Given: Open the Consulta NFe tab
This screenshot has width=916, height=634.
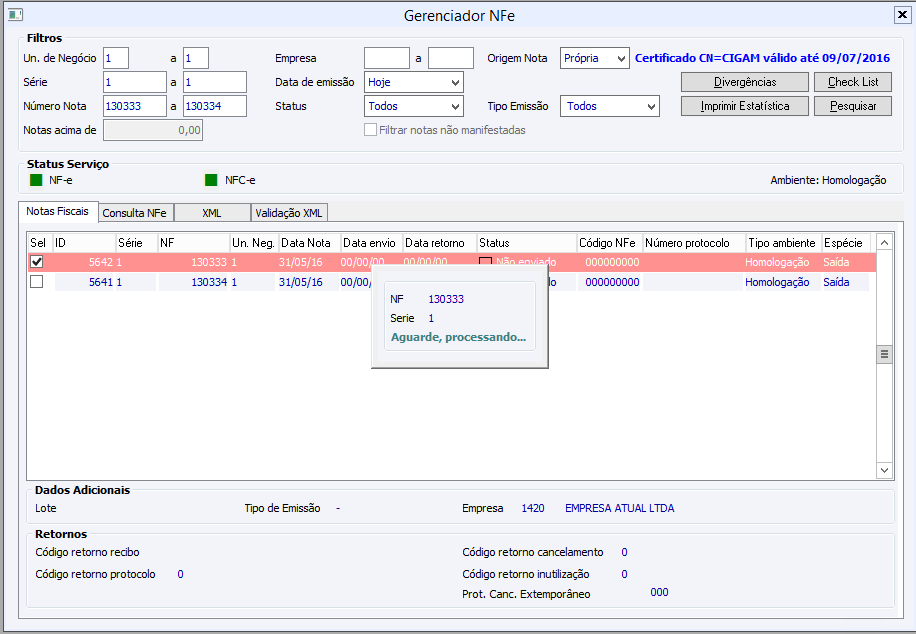Looking at the screenshot, I should (x=135, y=213).
